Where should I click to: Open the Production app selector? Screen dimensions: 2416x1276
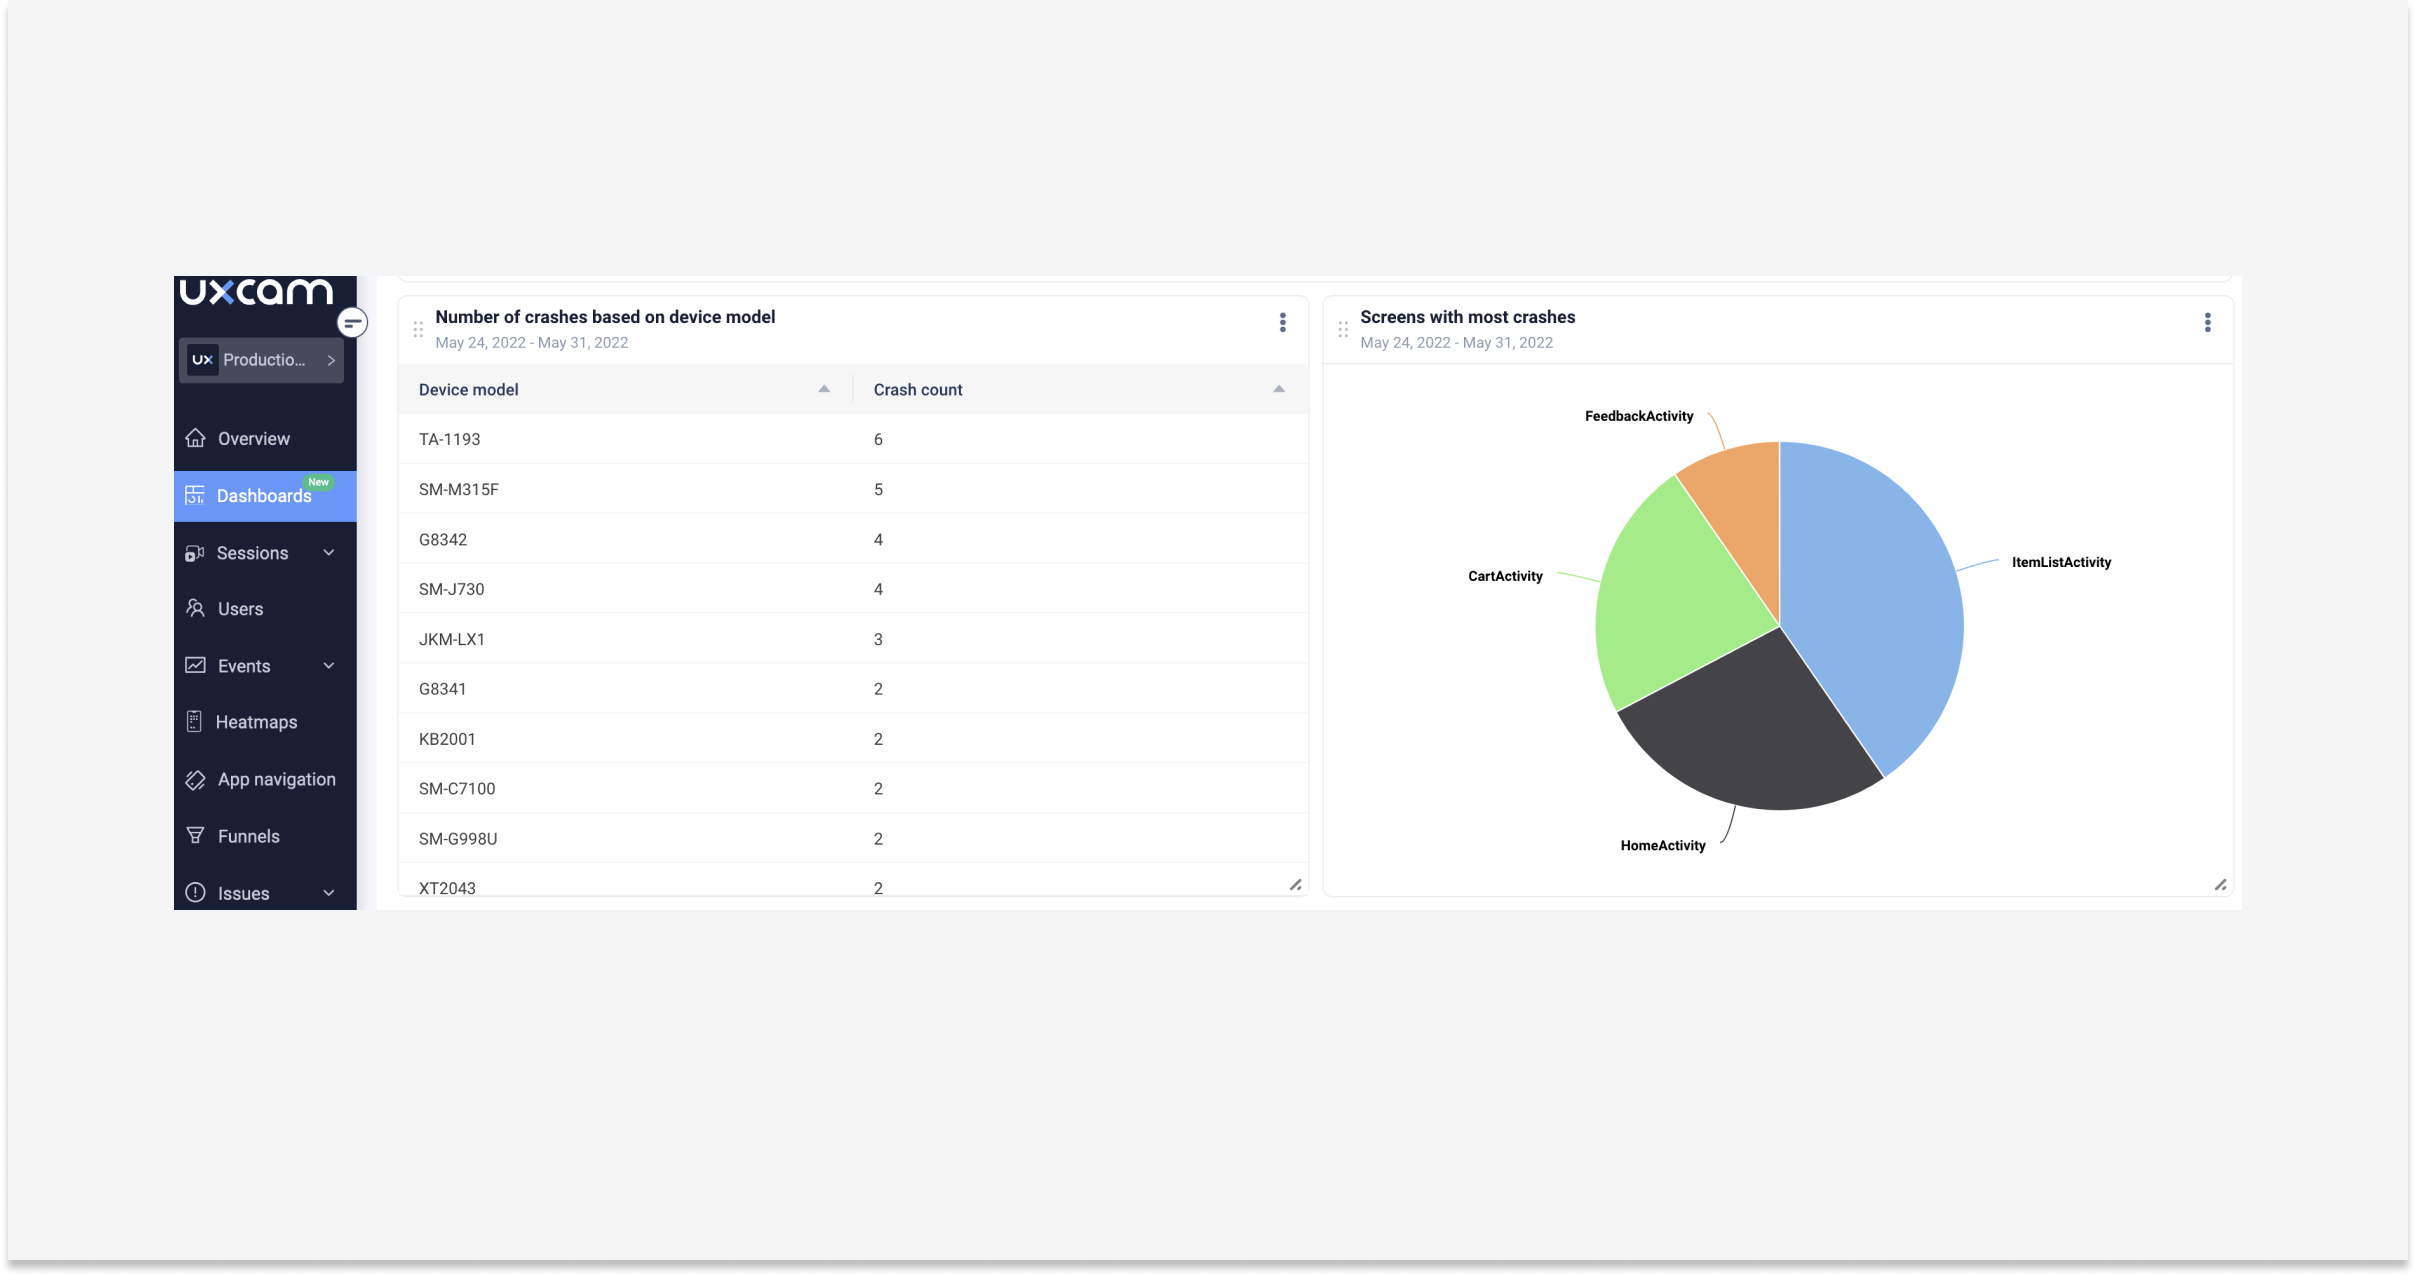coord(262,360)
